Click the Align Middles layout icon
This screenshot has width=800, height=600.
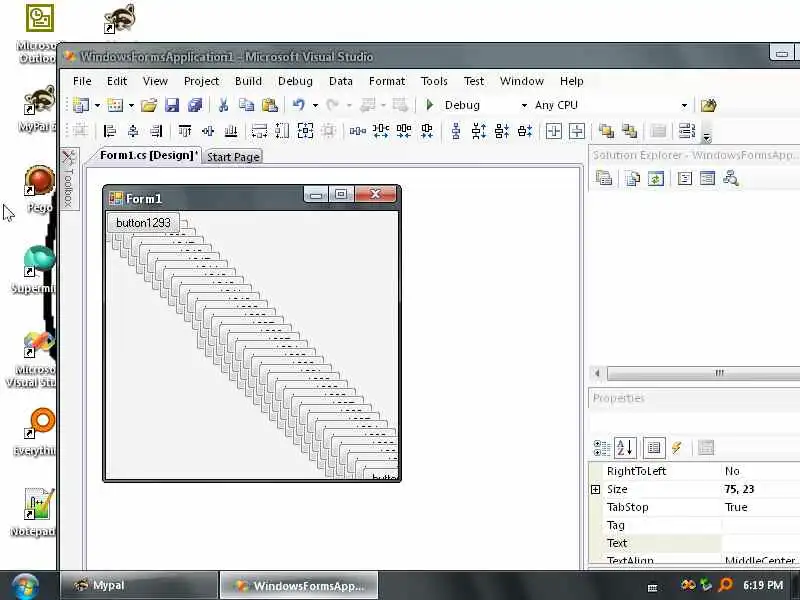(208, 131)
